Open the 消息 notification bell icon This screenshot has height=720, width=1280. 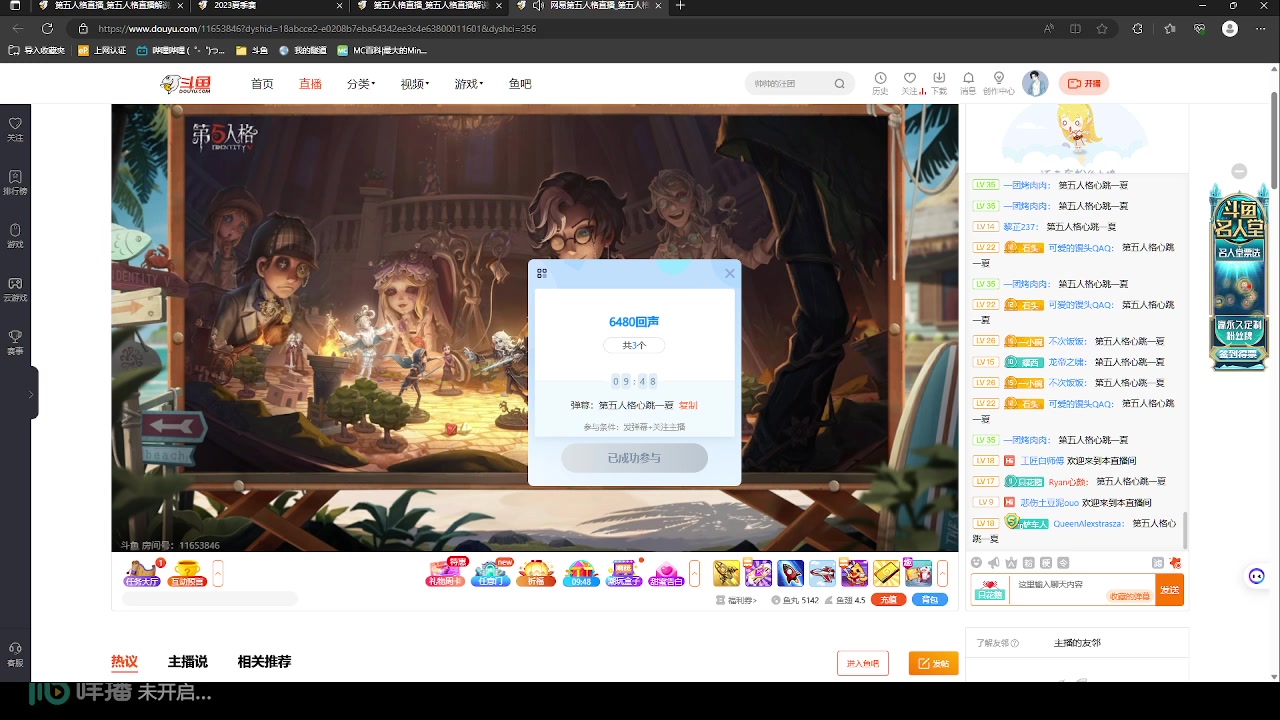(968, 83)
